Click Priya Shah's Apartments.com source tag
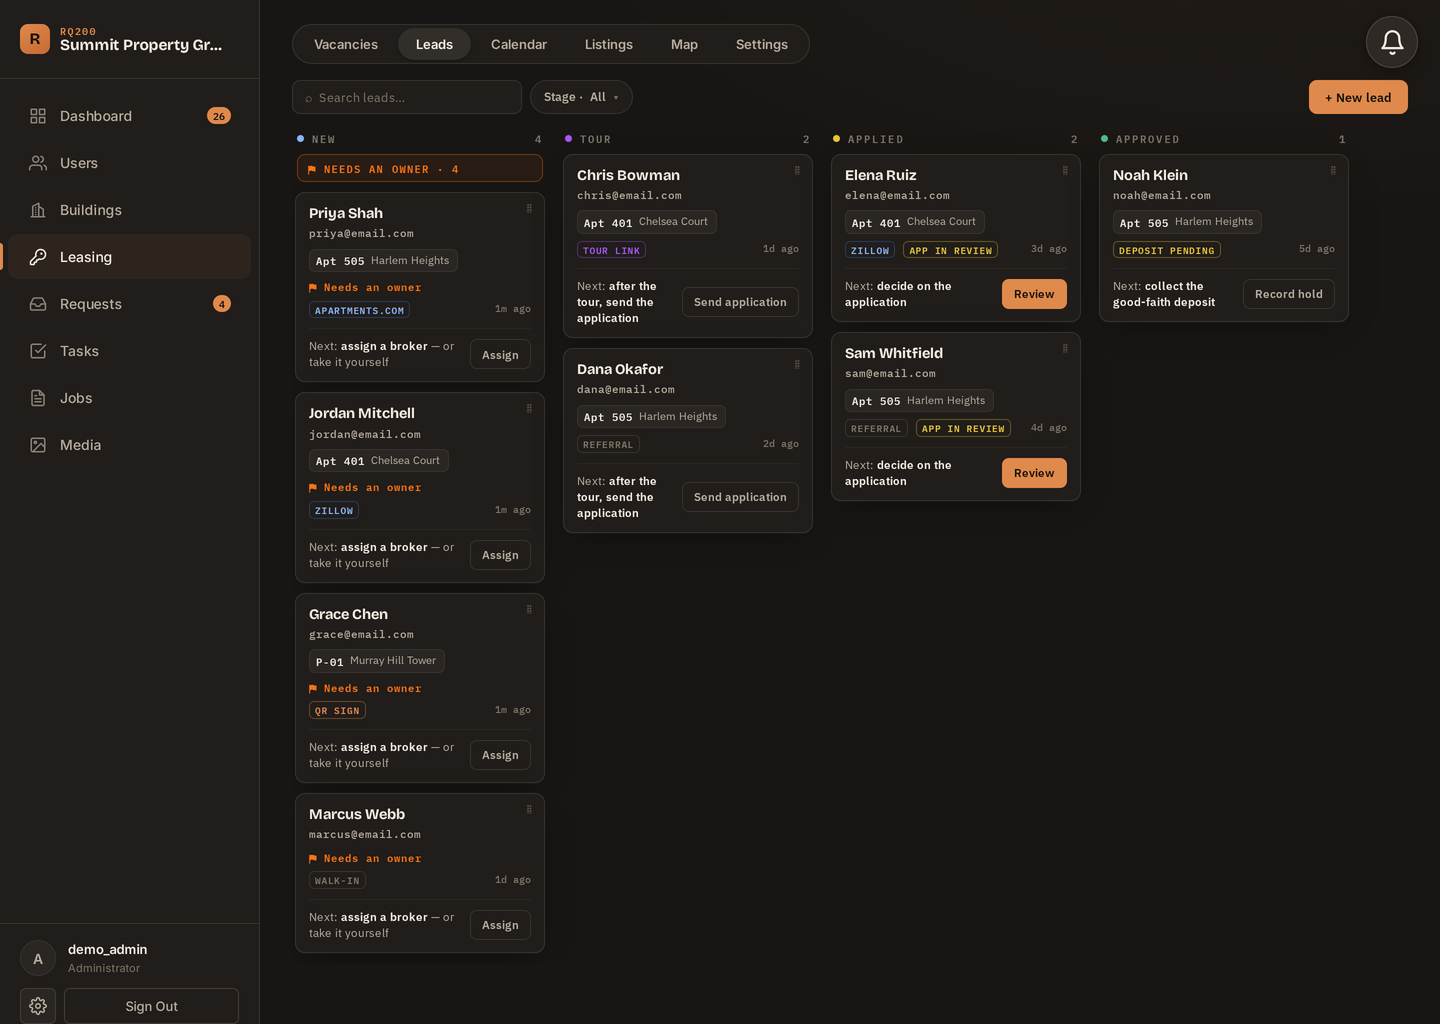 coord(359,310)
